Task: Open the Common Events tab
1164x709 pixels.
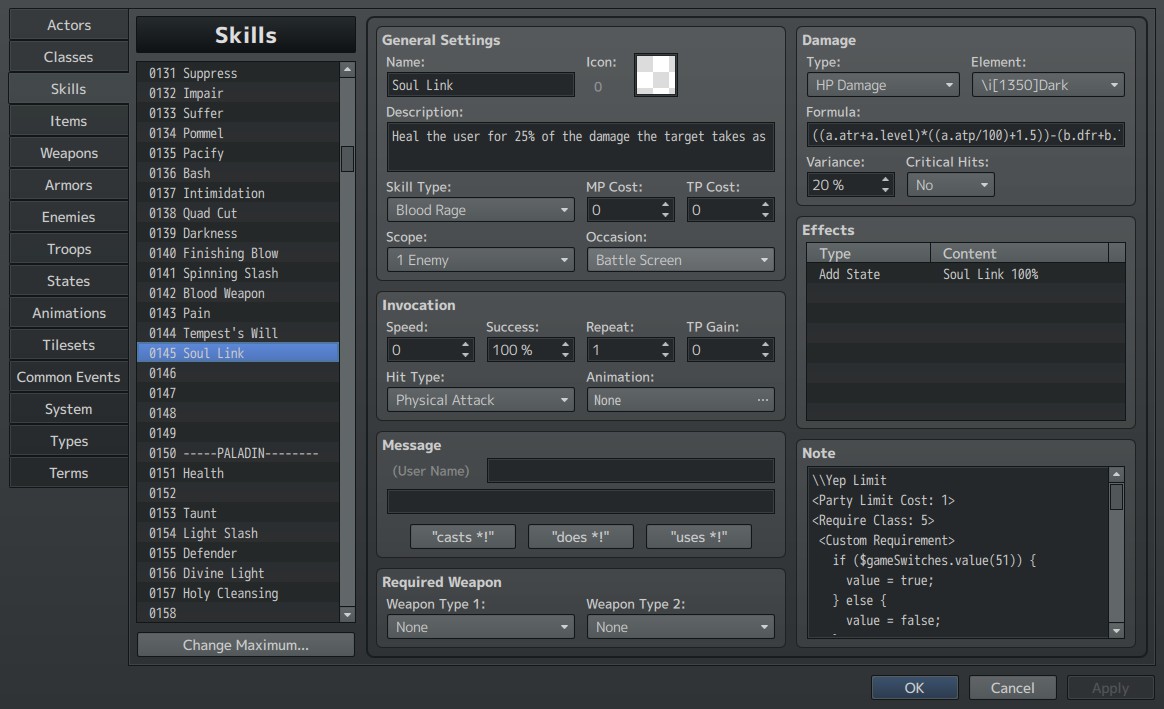Action: (69, 377)
